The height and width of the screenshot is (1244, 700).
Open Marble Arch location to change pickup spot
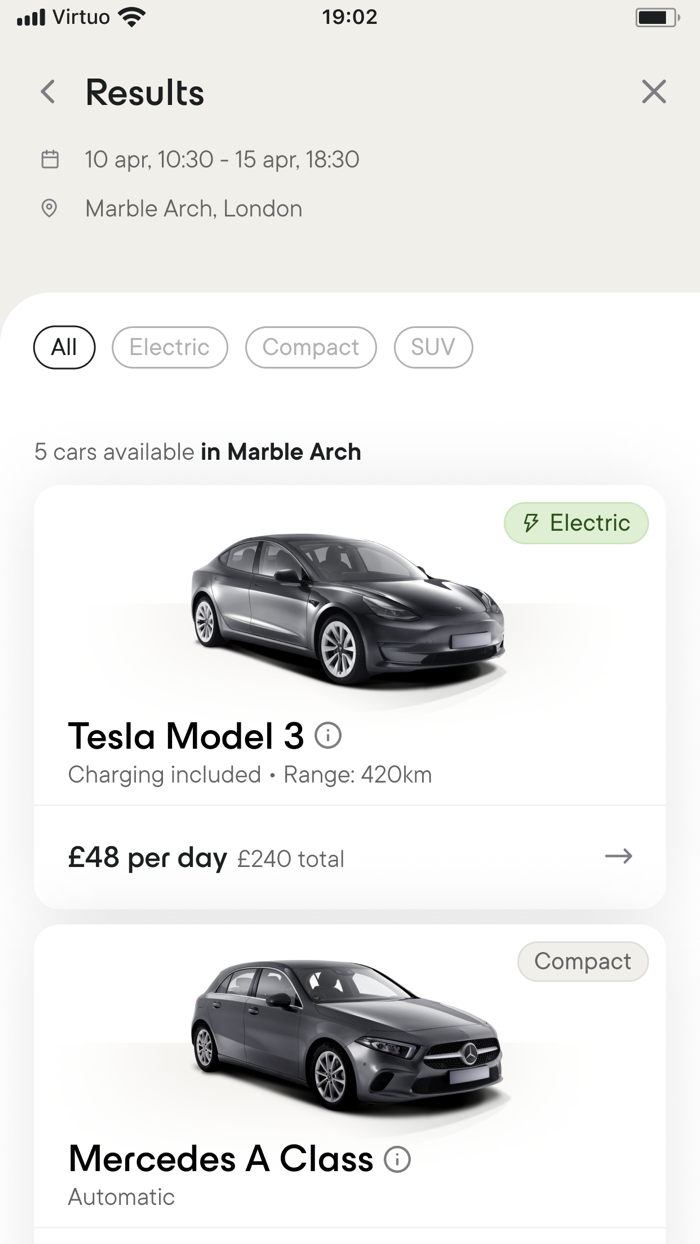[194, 209]
